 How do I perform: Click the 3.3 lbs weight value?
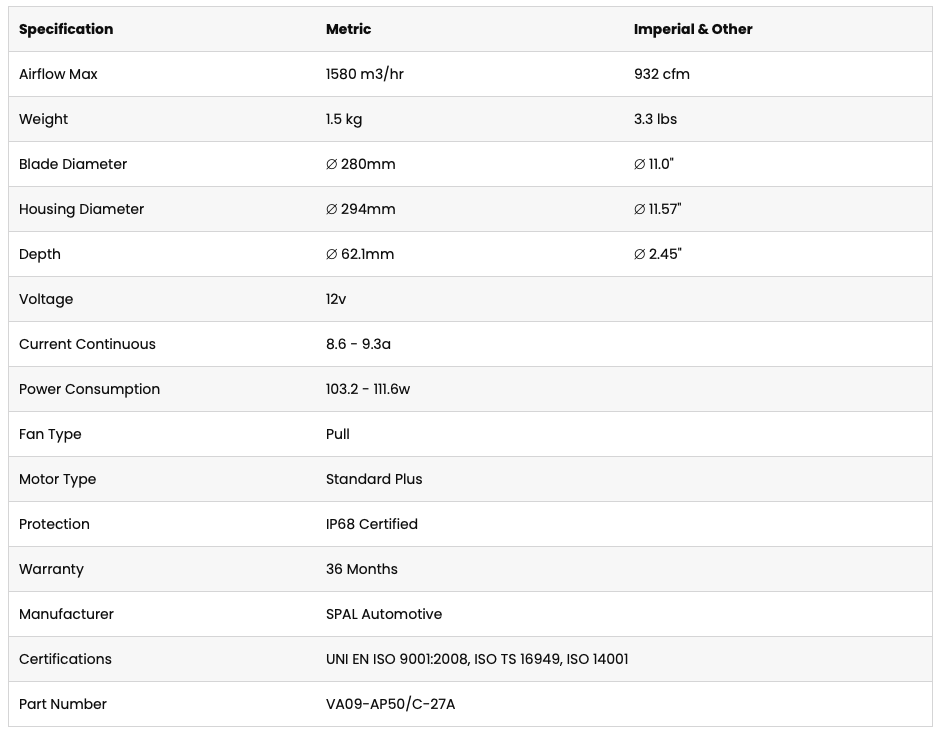(655, 119)
